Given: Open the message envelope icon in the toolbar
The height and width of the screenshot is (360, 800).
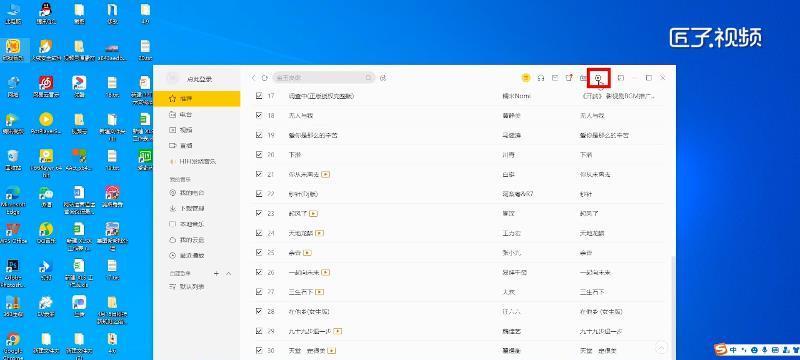Looking at the screenshot, I should click(x=555, y=78).
